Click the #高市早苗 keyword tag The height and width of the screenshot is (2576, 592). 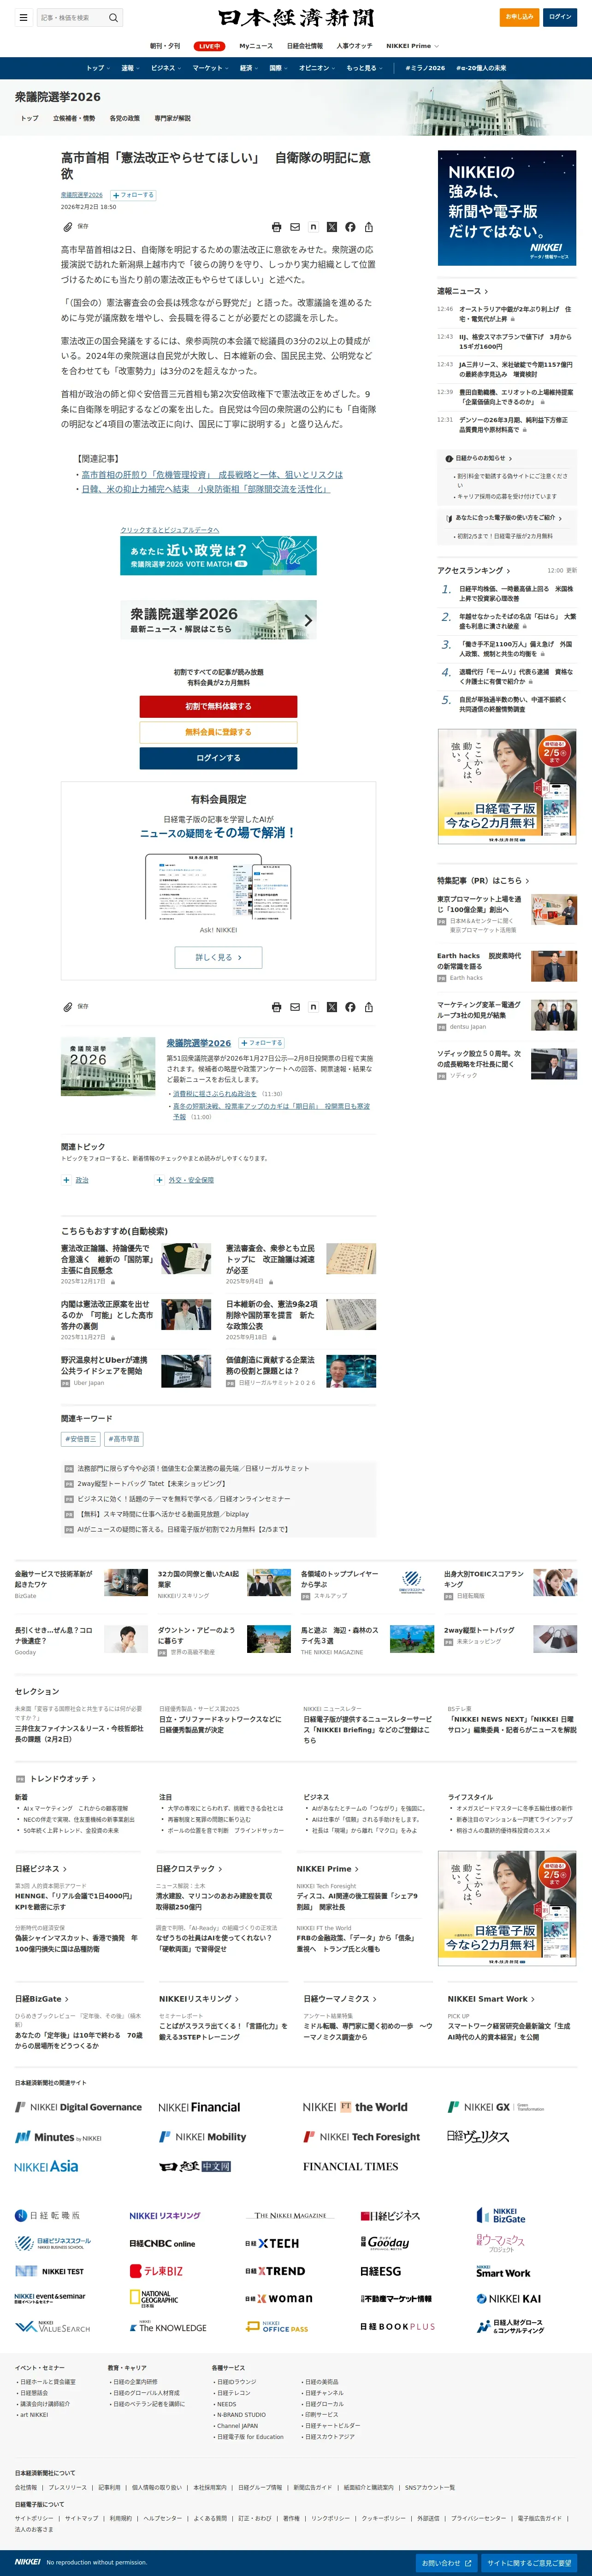coord(124,1439)
